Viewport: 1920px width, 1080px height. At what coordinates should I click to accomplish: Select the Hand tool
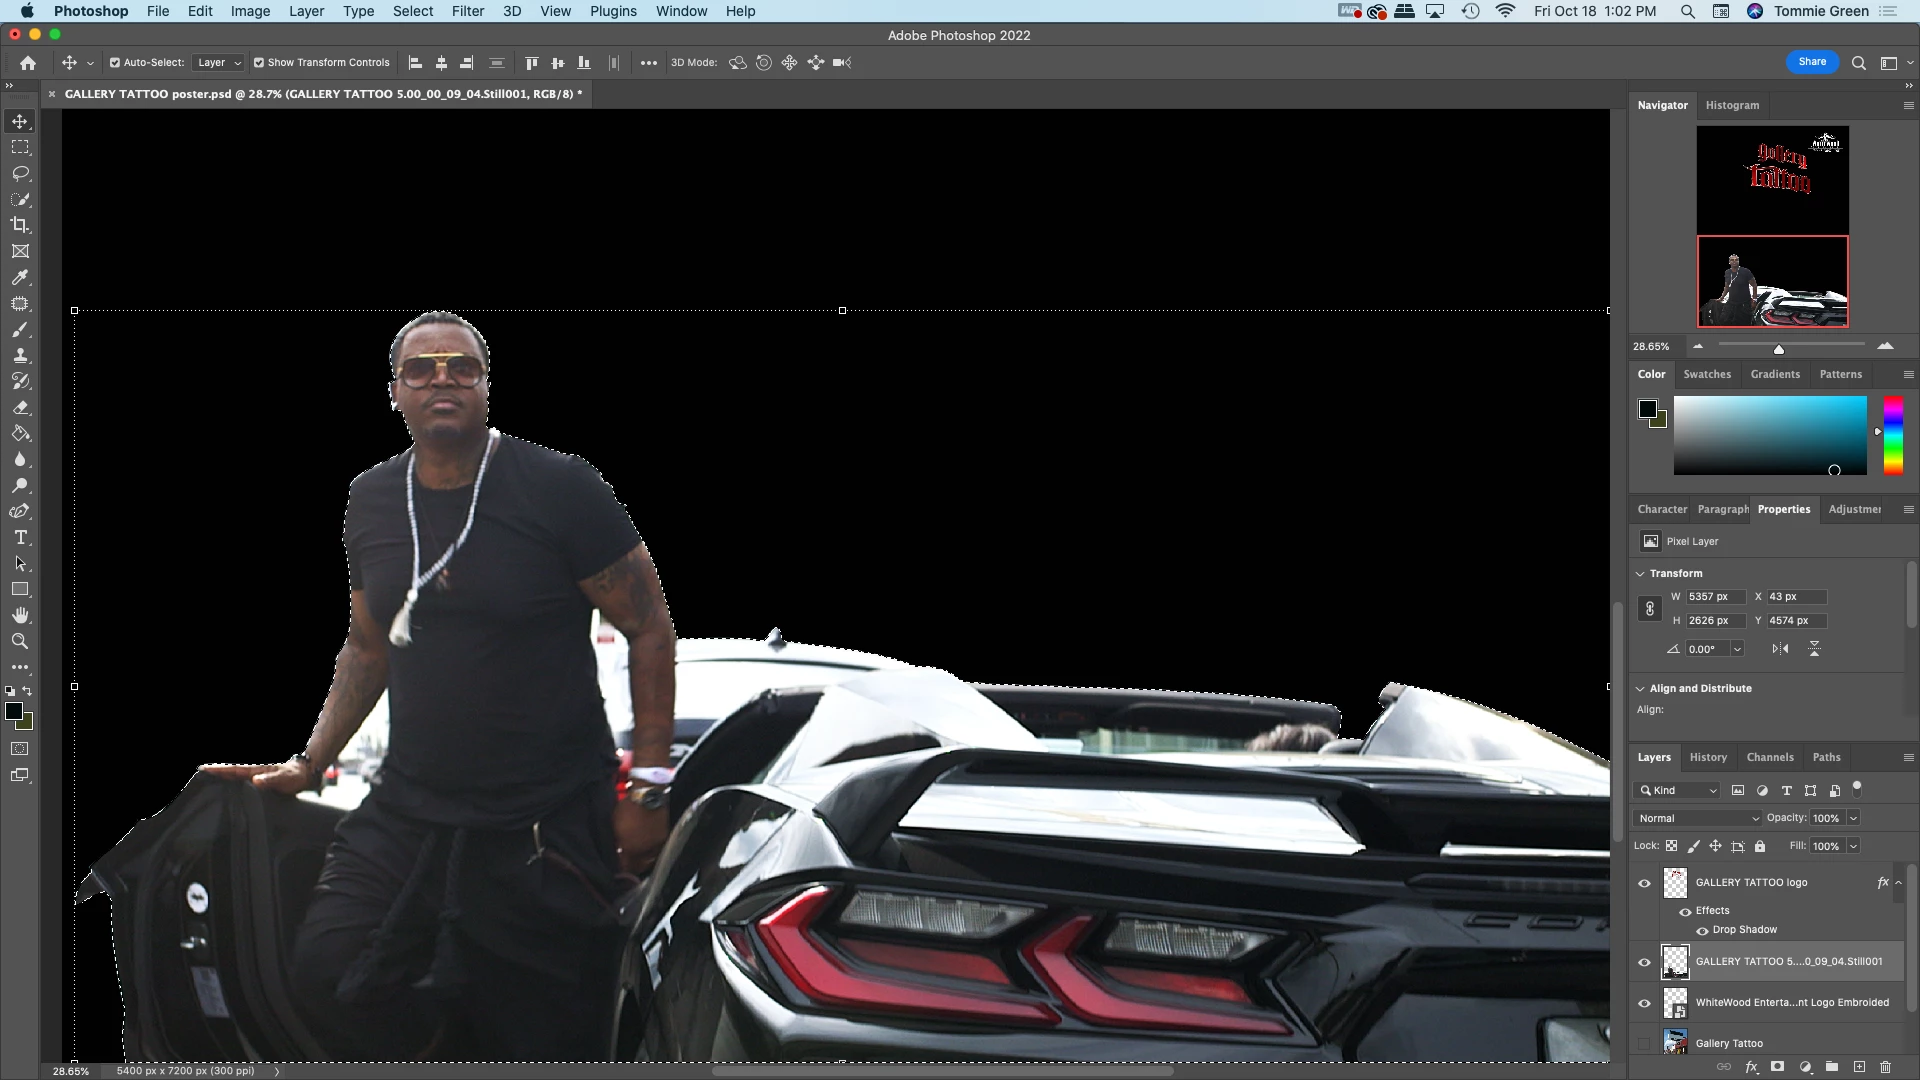point(20,615)
